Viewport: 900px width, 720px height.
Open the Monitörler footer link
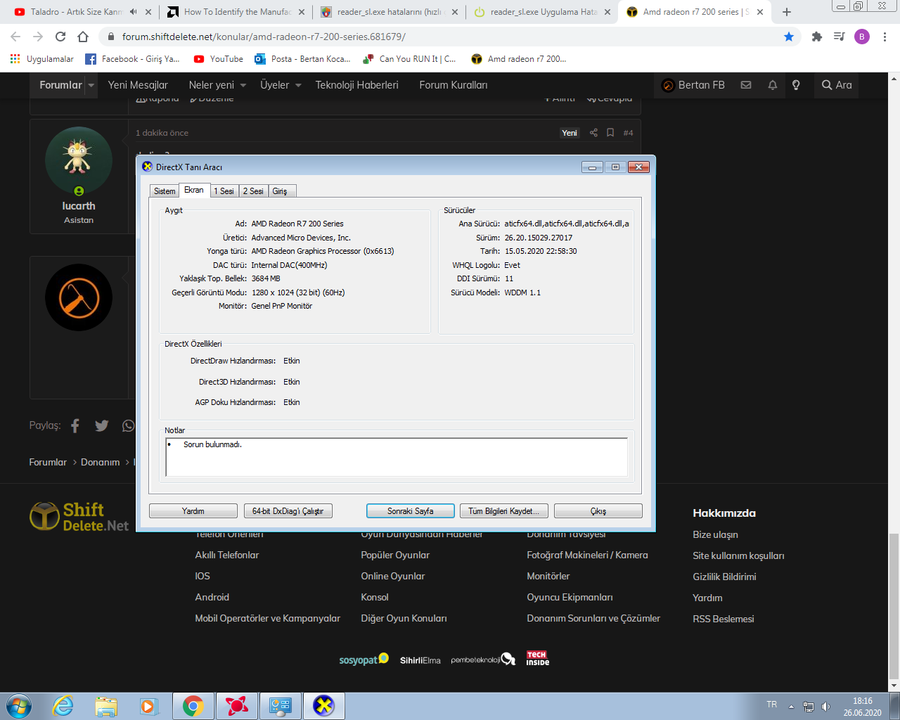click(548, 576)
